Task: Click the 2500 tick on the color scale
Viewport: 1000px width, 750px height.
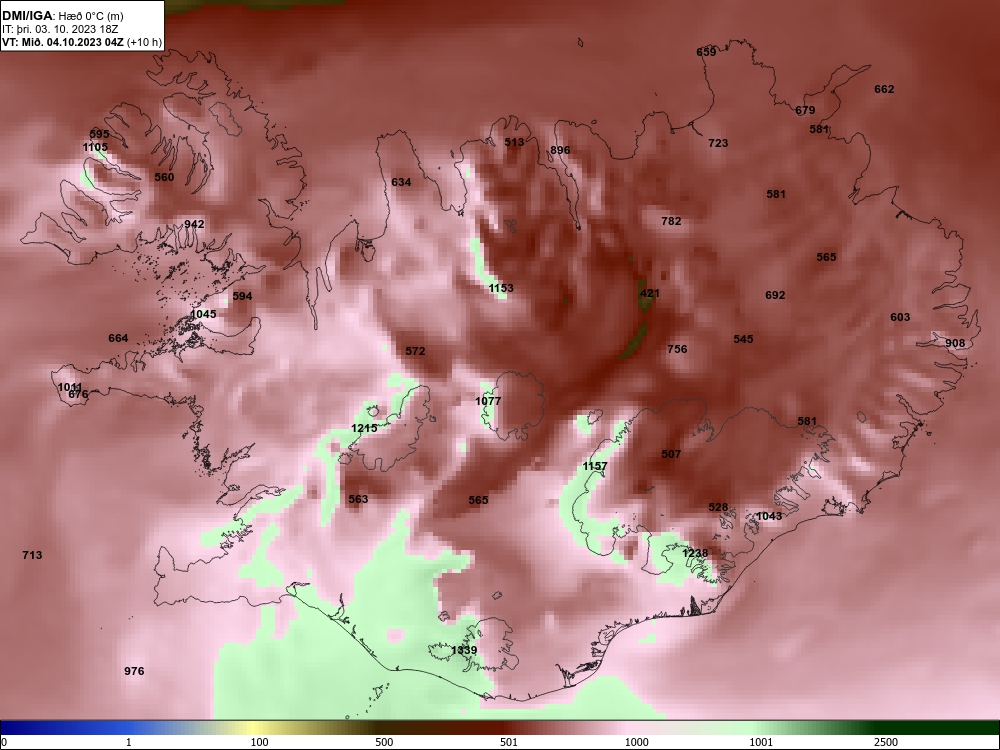Action: pos(886,742)
